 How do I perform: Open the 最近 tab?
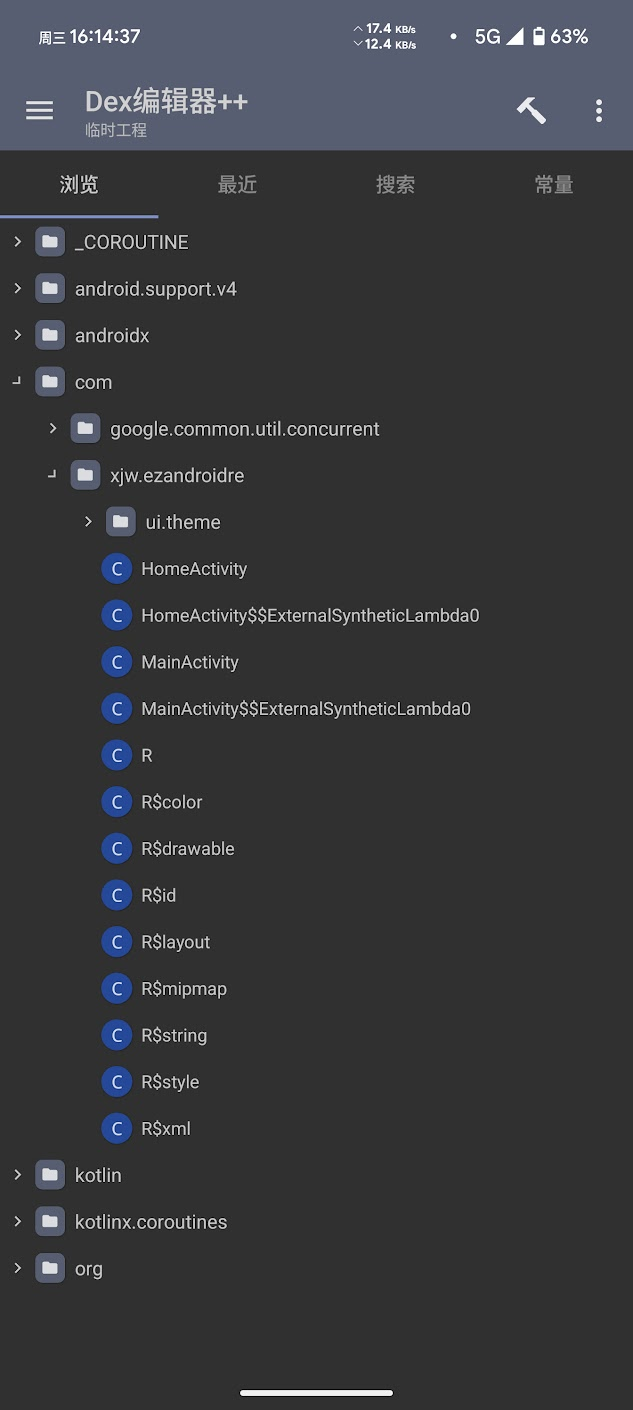[x=237, y=185]
